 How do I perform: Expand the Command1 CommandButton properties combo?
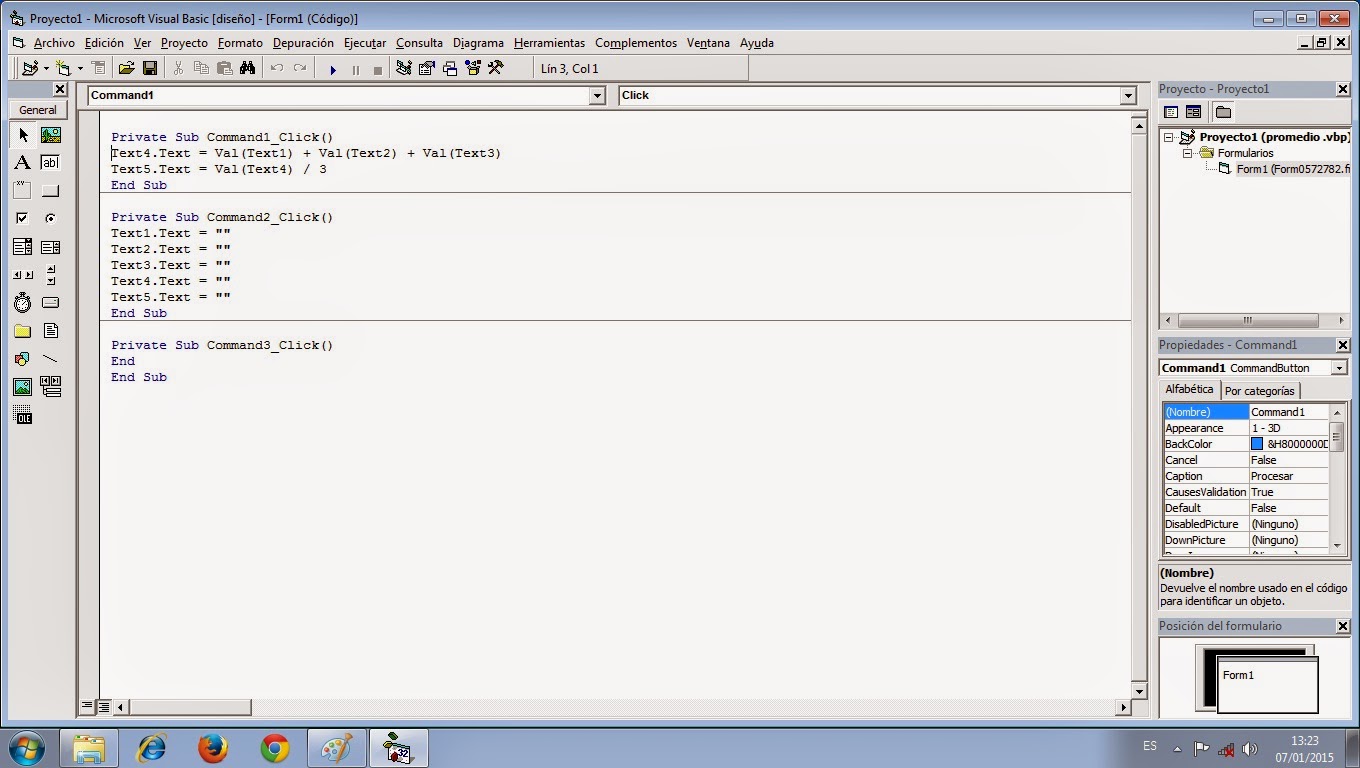(x=1340, y=367)
